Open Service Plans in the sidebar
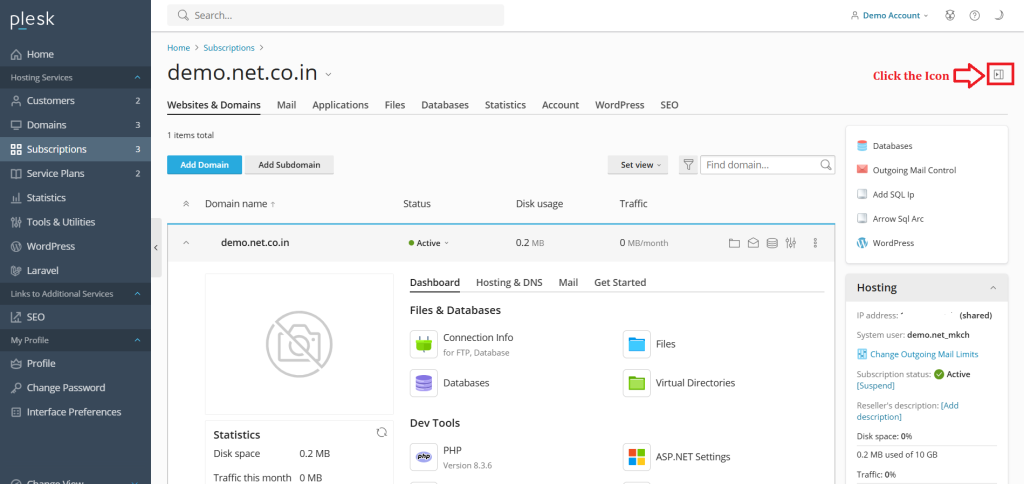 [x=75, y=173]
